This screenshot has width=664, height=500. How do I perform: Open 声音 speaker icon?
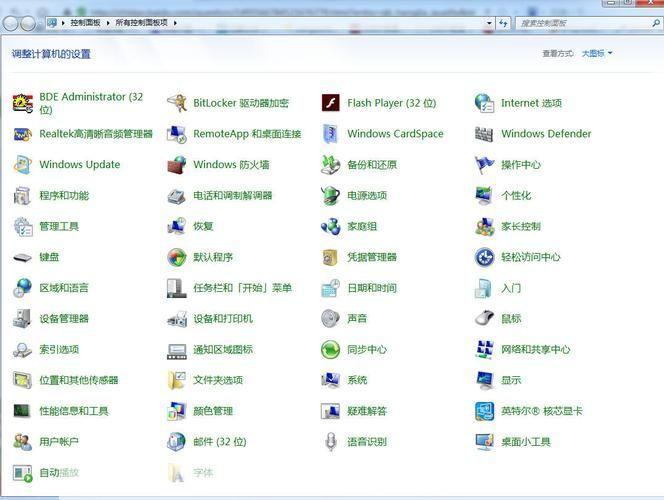tap(331, 319)
